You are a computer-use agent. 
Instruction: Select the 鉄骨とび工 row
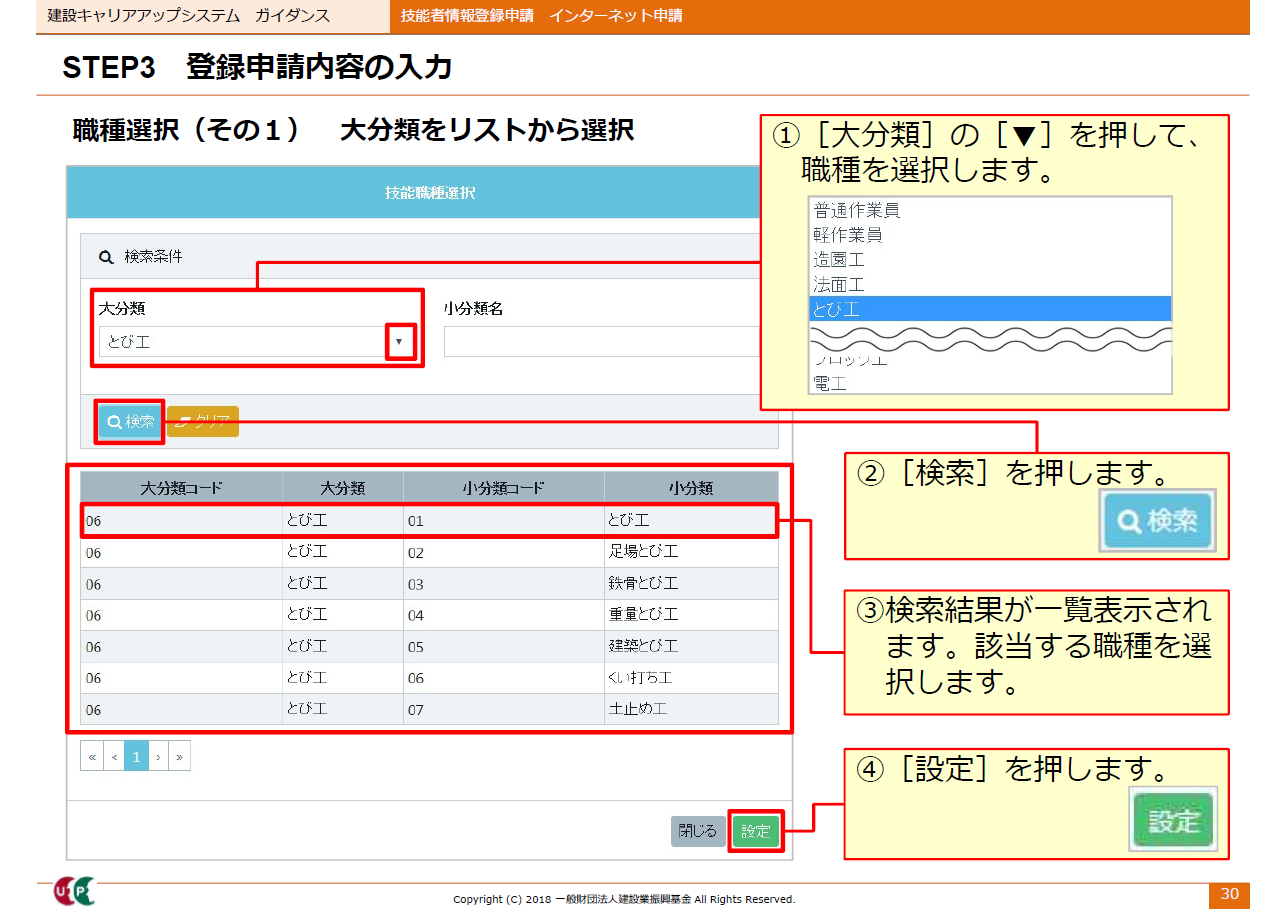[429, 584]
